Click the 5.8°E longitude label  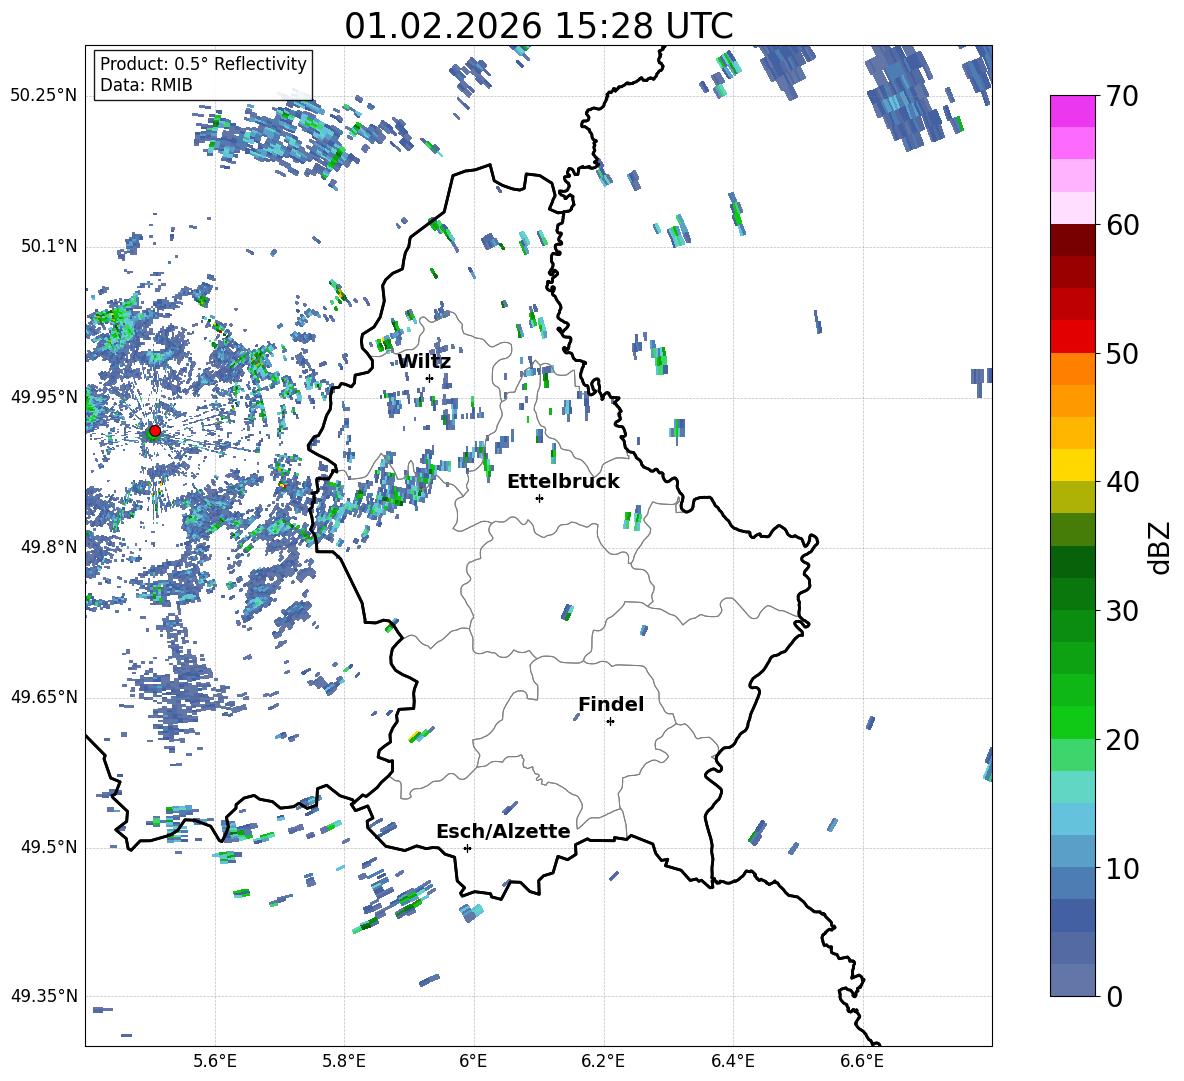click(344, 1062)
